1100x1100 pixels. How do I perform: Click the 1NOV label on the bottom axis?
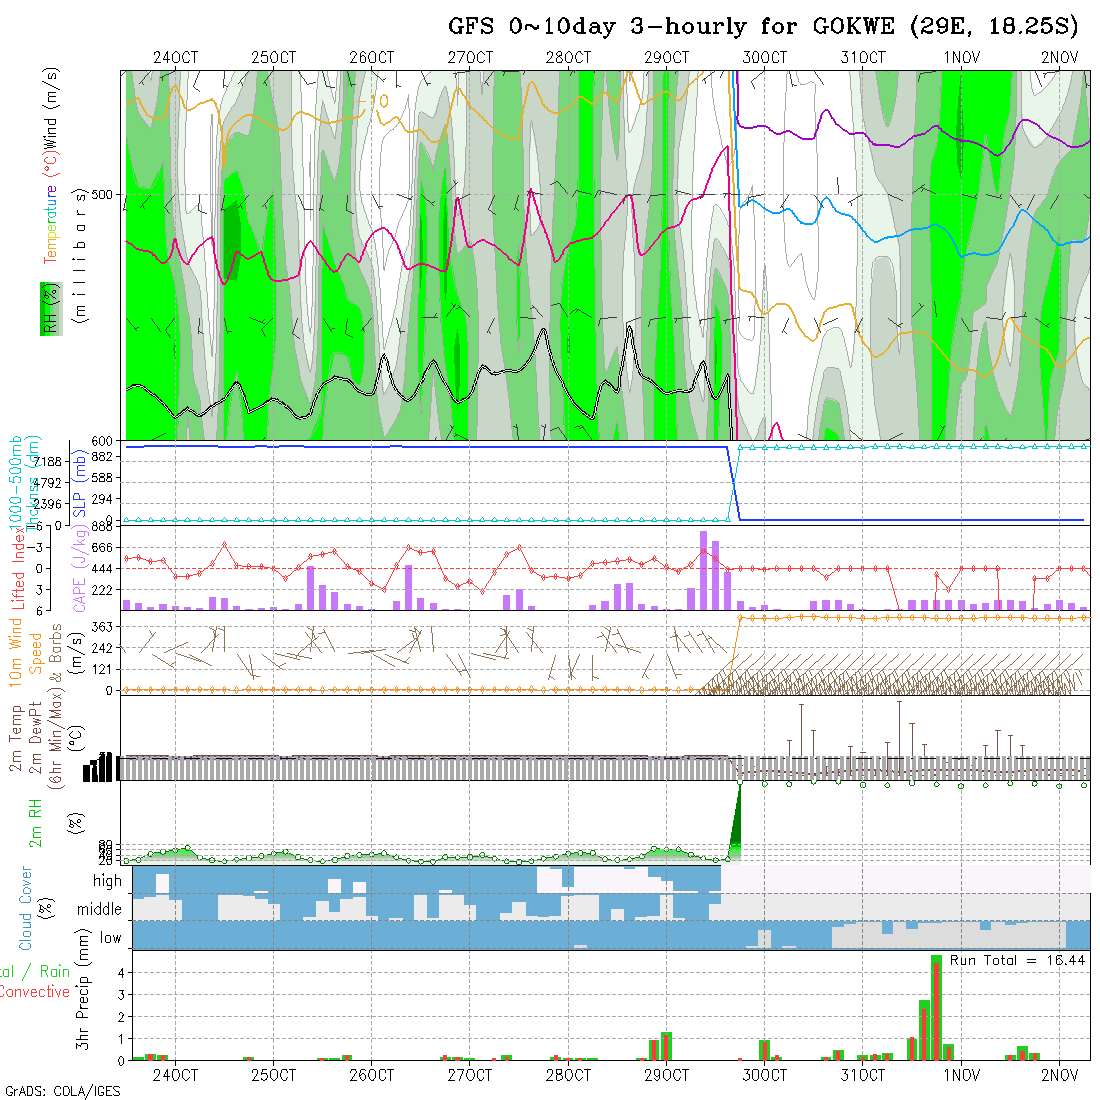[961, 1075]
